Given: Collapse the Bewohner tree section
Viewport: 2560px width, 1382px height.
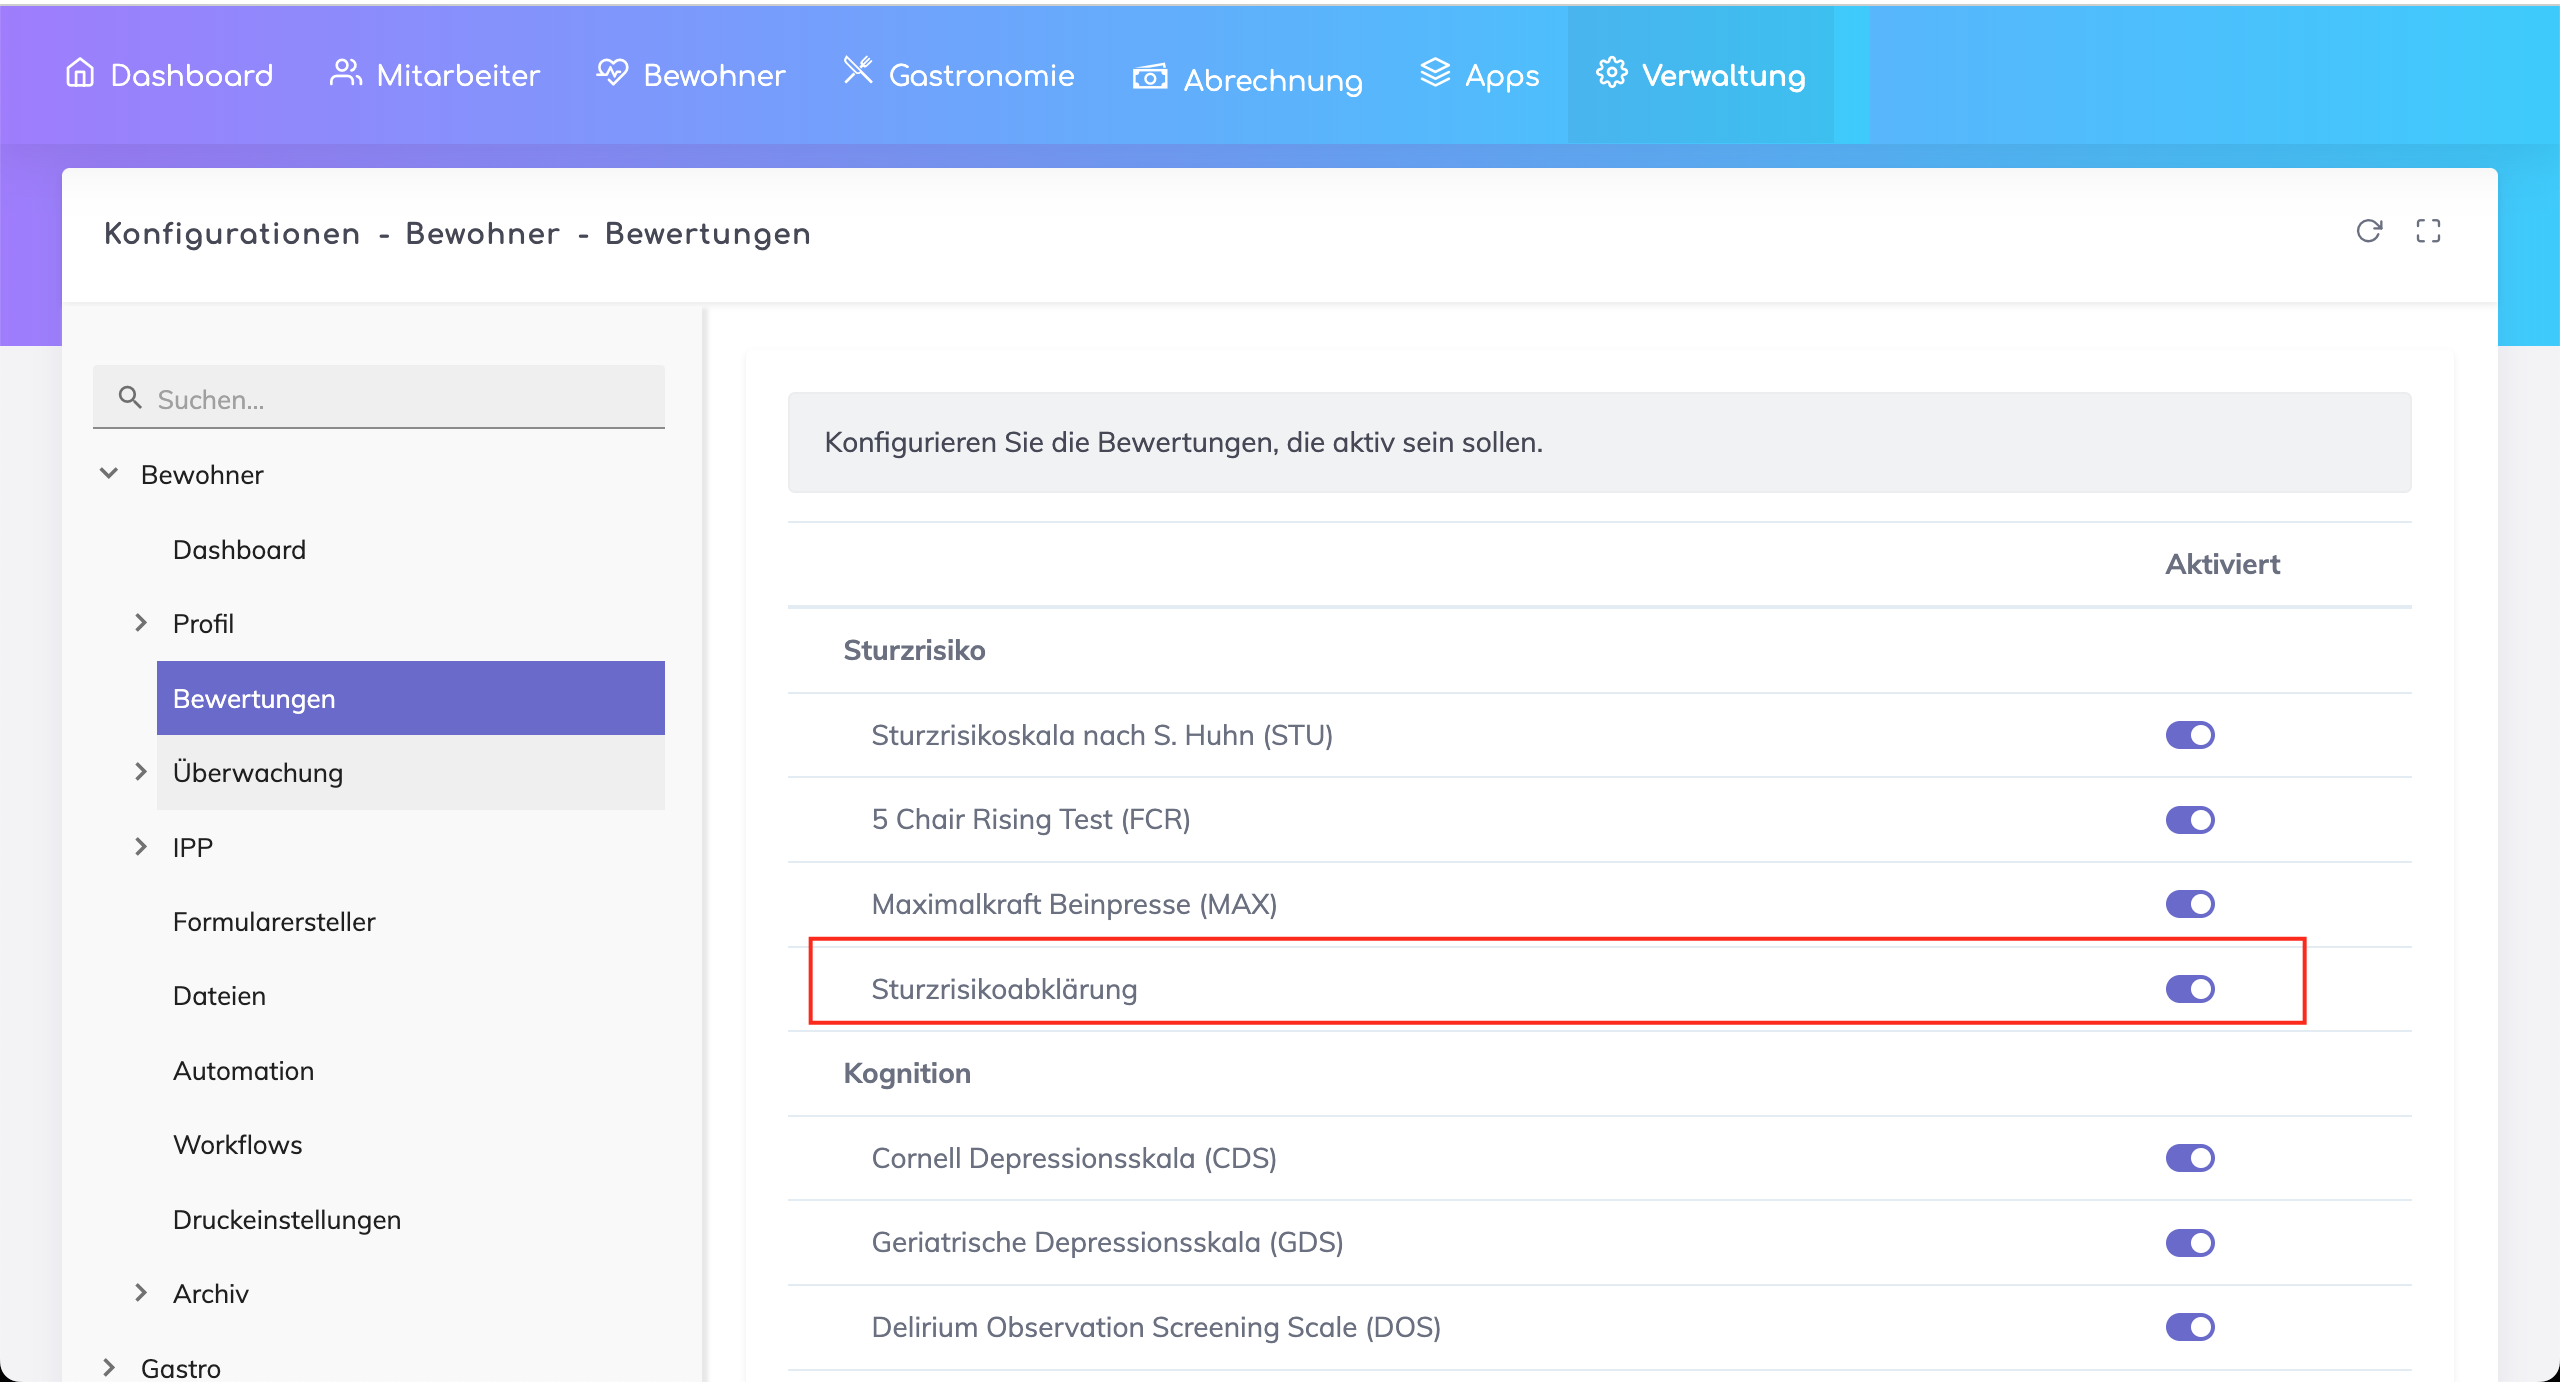Looking at the screenshot, I should pos(109,474).
